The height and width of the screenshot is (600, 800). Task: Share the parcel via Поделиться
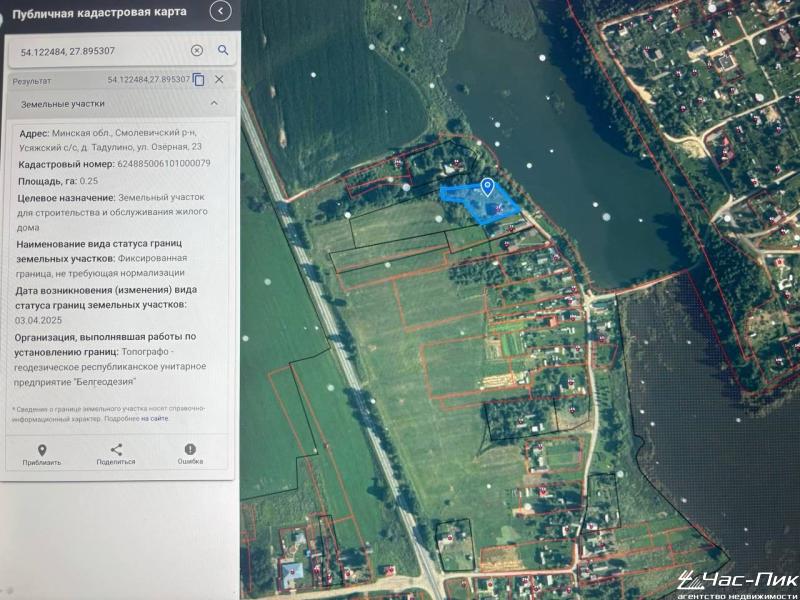tap(116, 455)
